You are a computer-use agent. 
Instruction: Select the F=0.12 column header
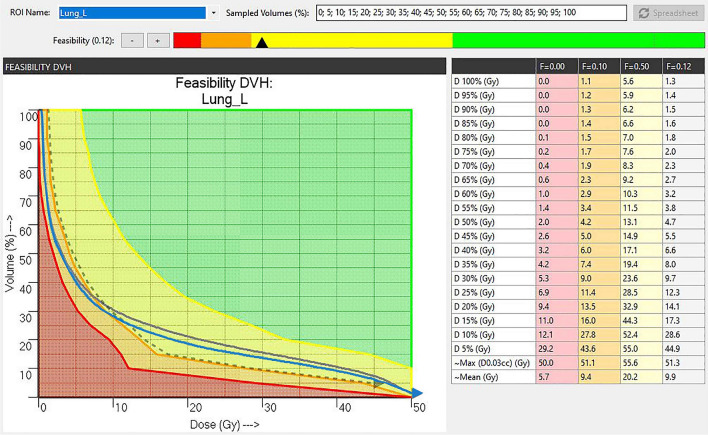tap(681, 65)
